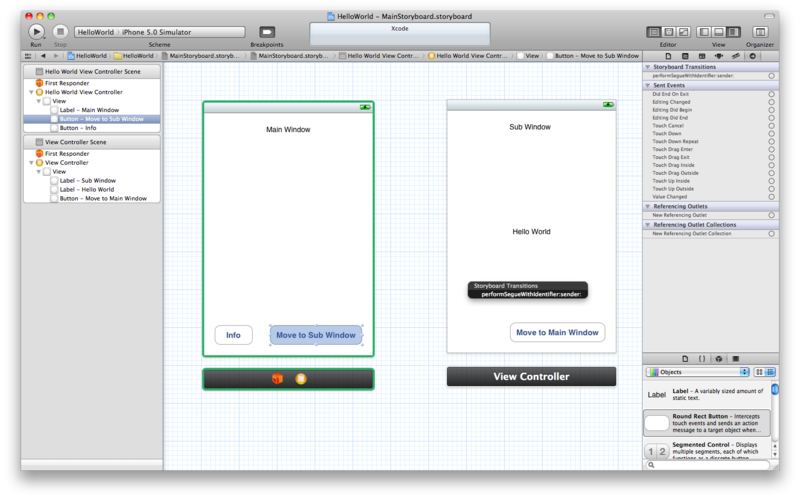Click the HelloWorld project breadcrumb

tap(87, 56)
